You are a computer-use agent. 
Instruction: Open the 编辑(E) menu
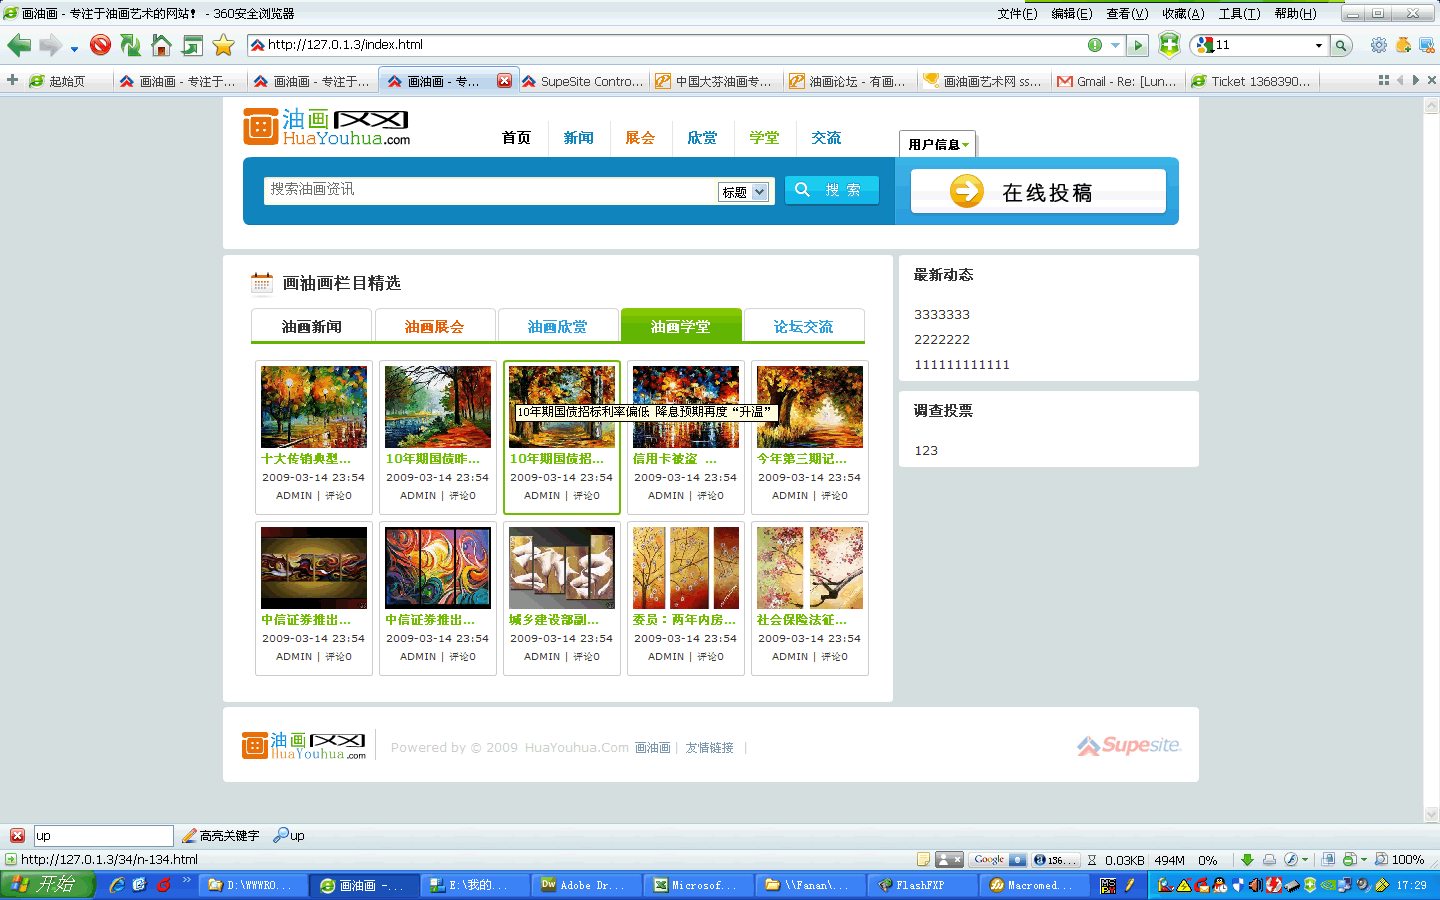click(x=1072, y=14)
